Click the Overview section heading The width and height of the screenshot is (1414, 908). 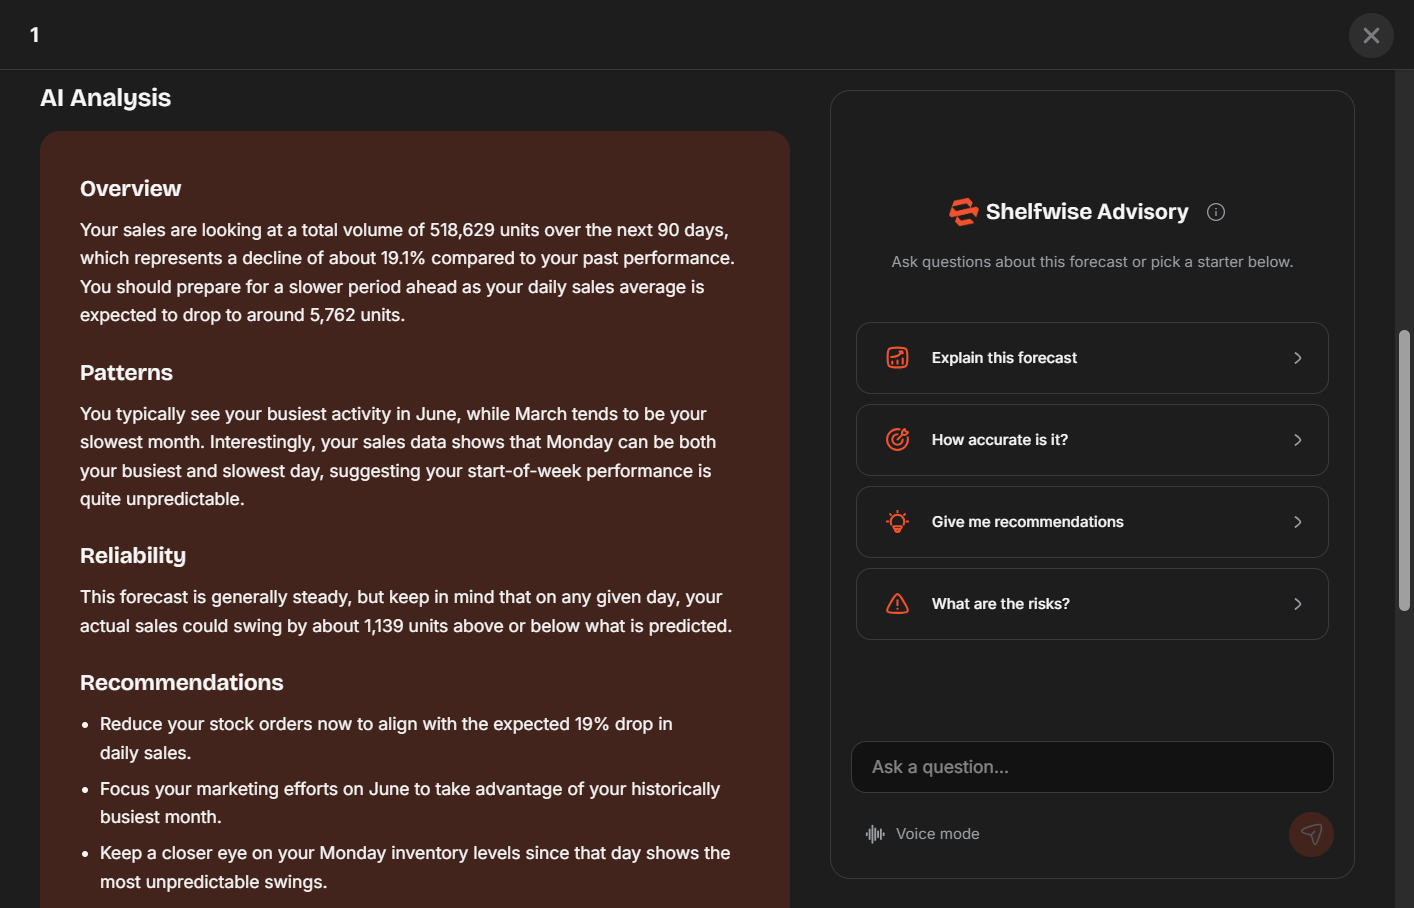[x=131, y=189]
